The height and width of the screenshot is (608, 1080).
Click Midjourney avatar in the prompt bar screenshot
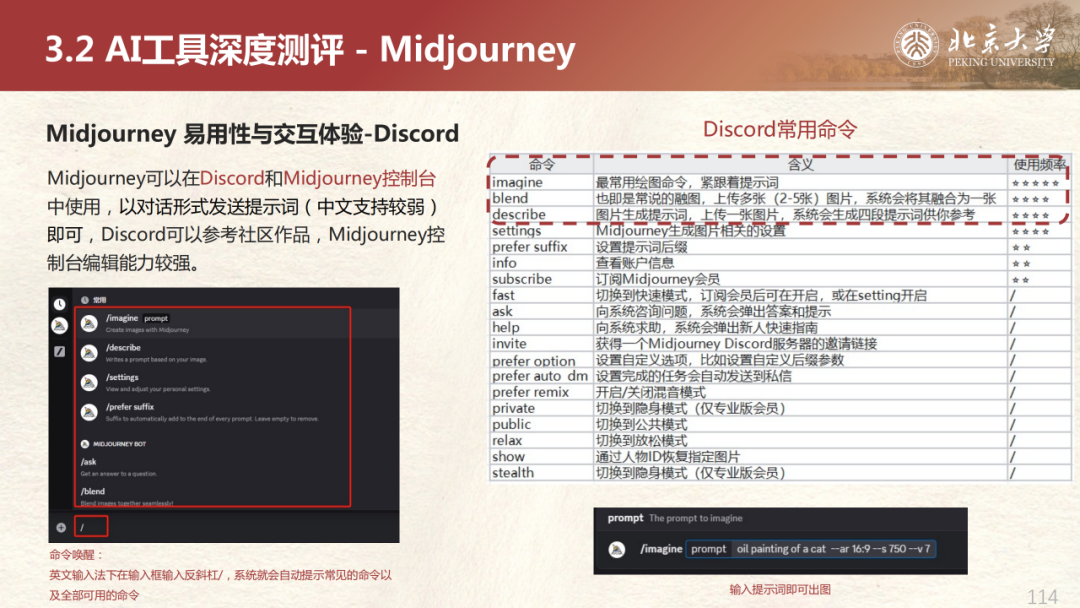click(616, 549)
